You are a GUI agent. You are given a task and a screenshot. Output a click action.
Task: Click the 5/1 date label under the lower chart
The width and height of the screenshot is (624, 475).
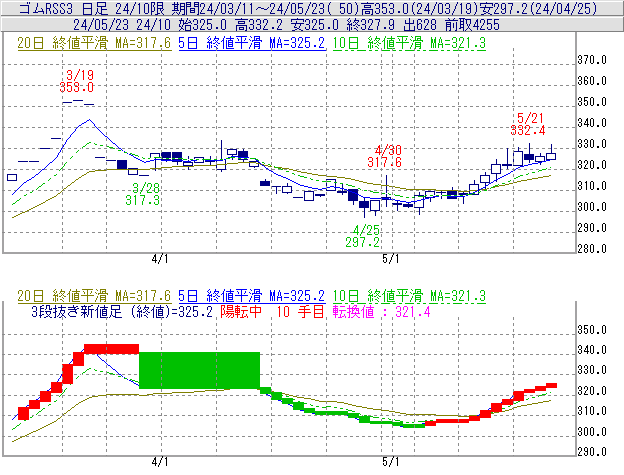(390, 462)
